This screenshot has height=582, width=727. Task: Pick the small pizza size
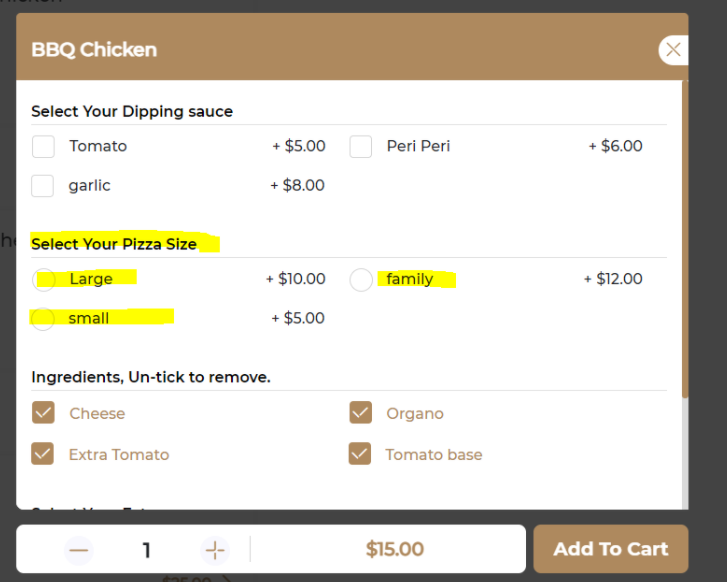pos(43,319)
